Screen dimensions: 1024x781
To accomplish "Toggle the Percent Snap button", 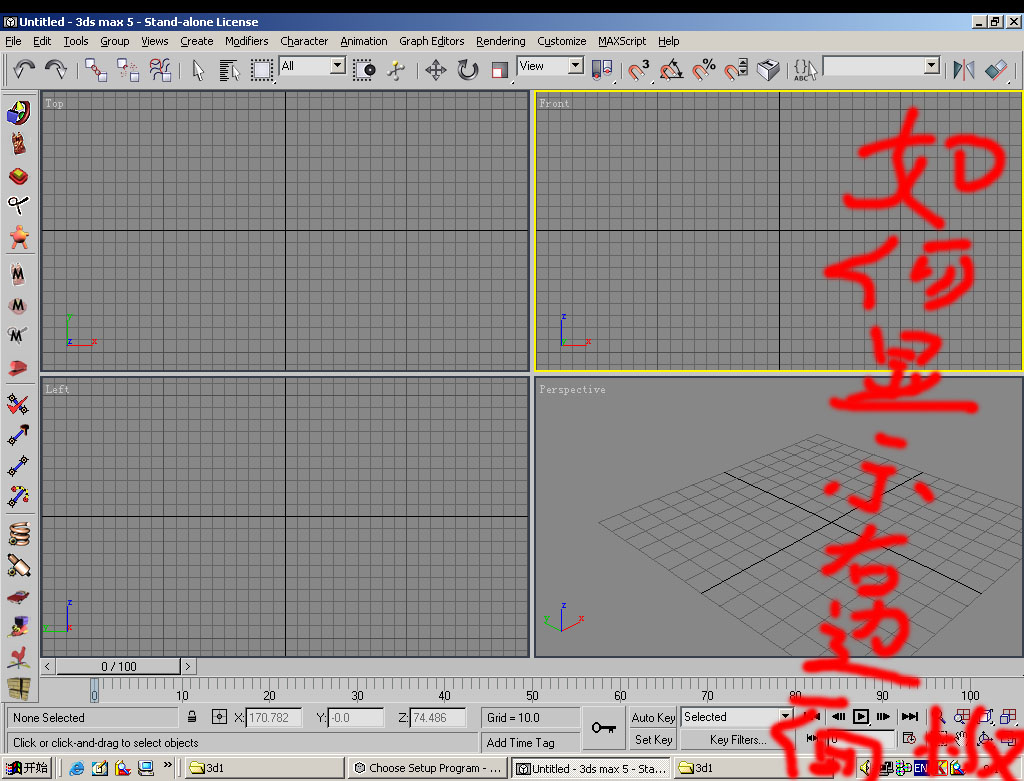I will (x=703, y=69).
